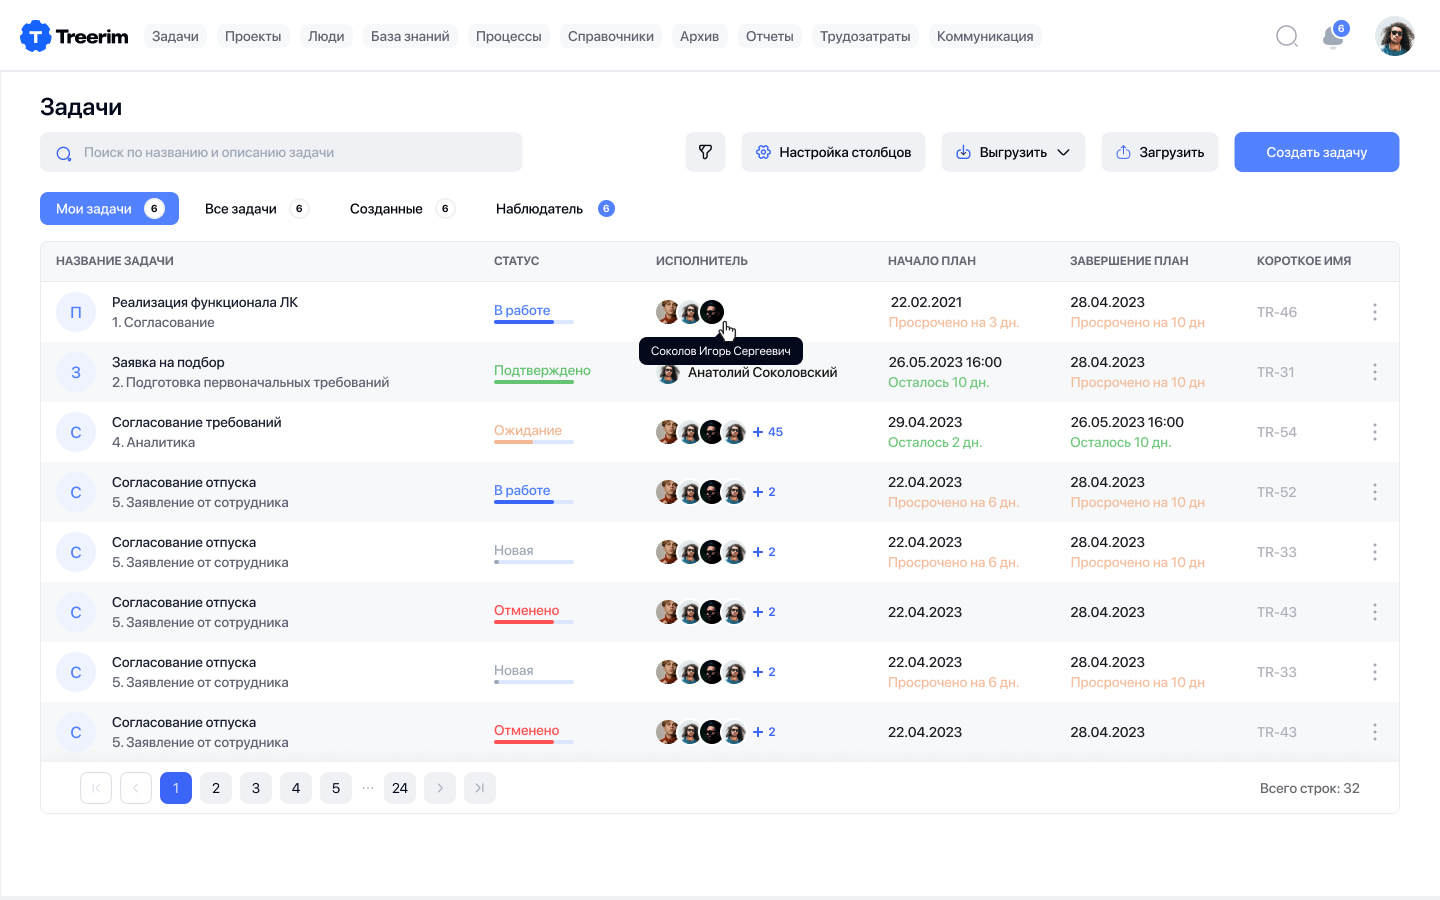Image resolution: width=1440 pixels, height=900 pixels.
Task: Click the В работе status of TR-46
Action: point(522,311)
